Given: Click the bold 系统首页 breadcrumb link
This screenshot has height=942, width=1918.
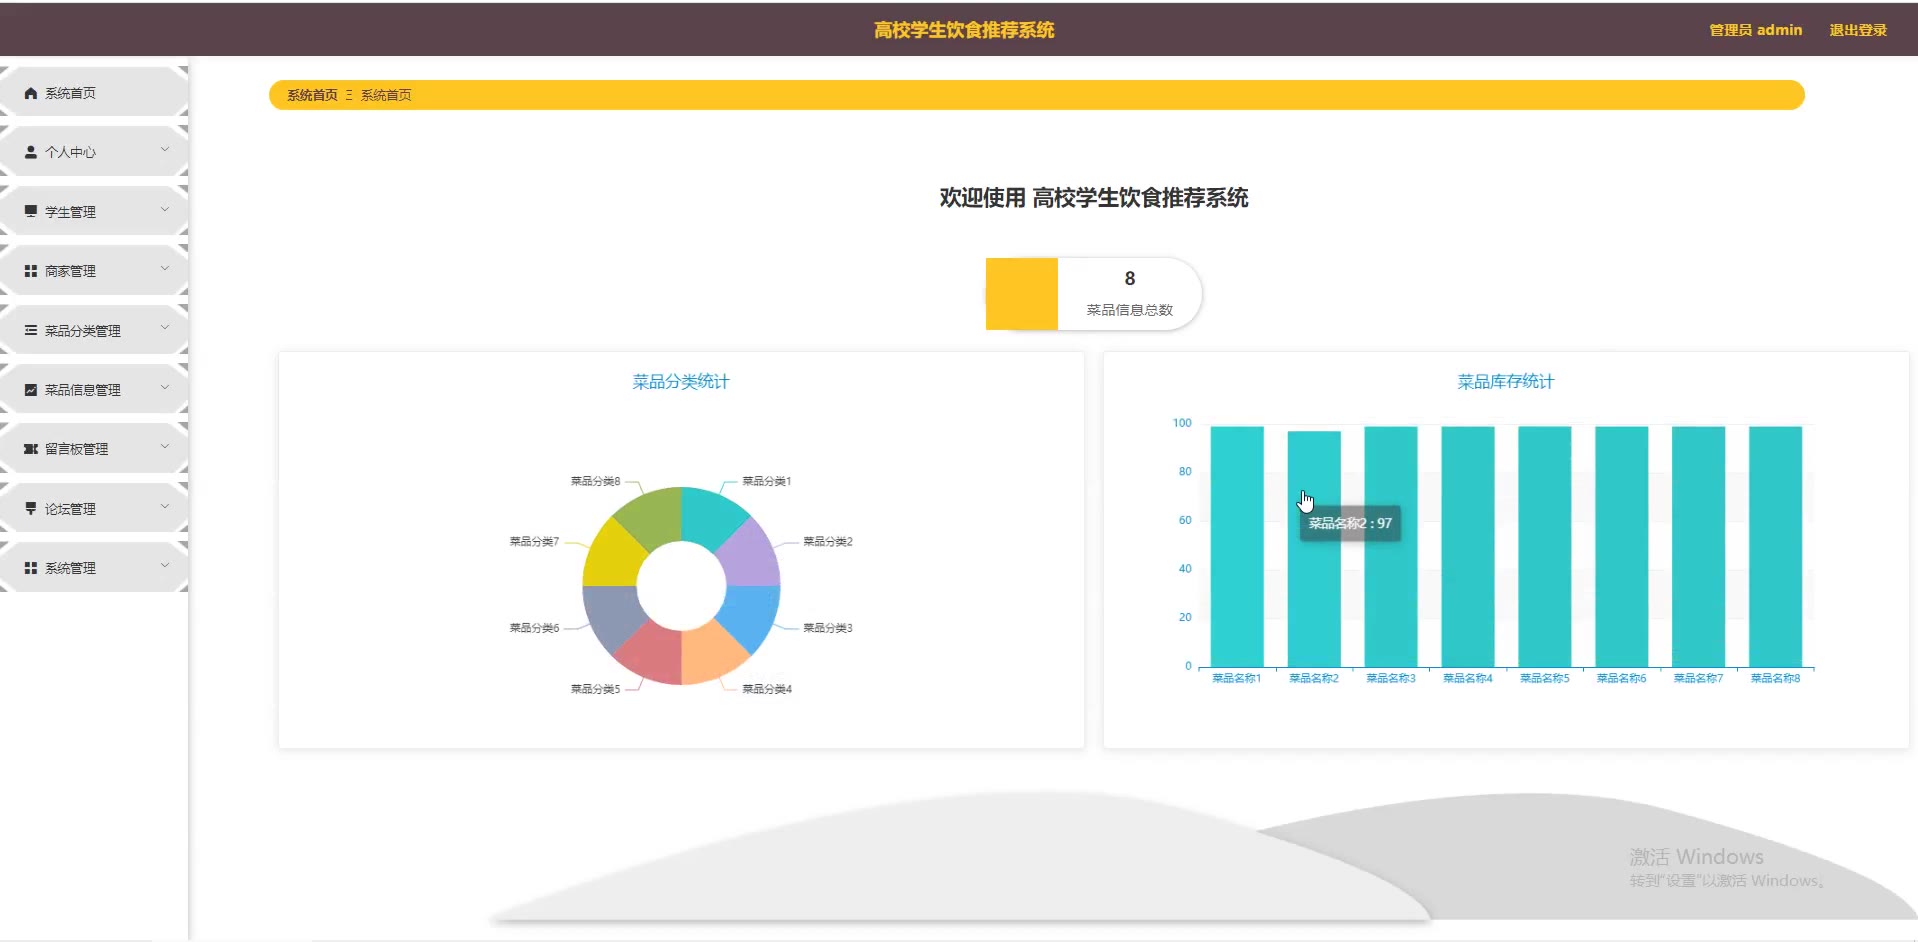Looking at the screenshot, I should [312, 95].
